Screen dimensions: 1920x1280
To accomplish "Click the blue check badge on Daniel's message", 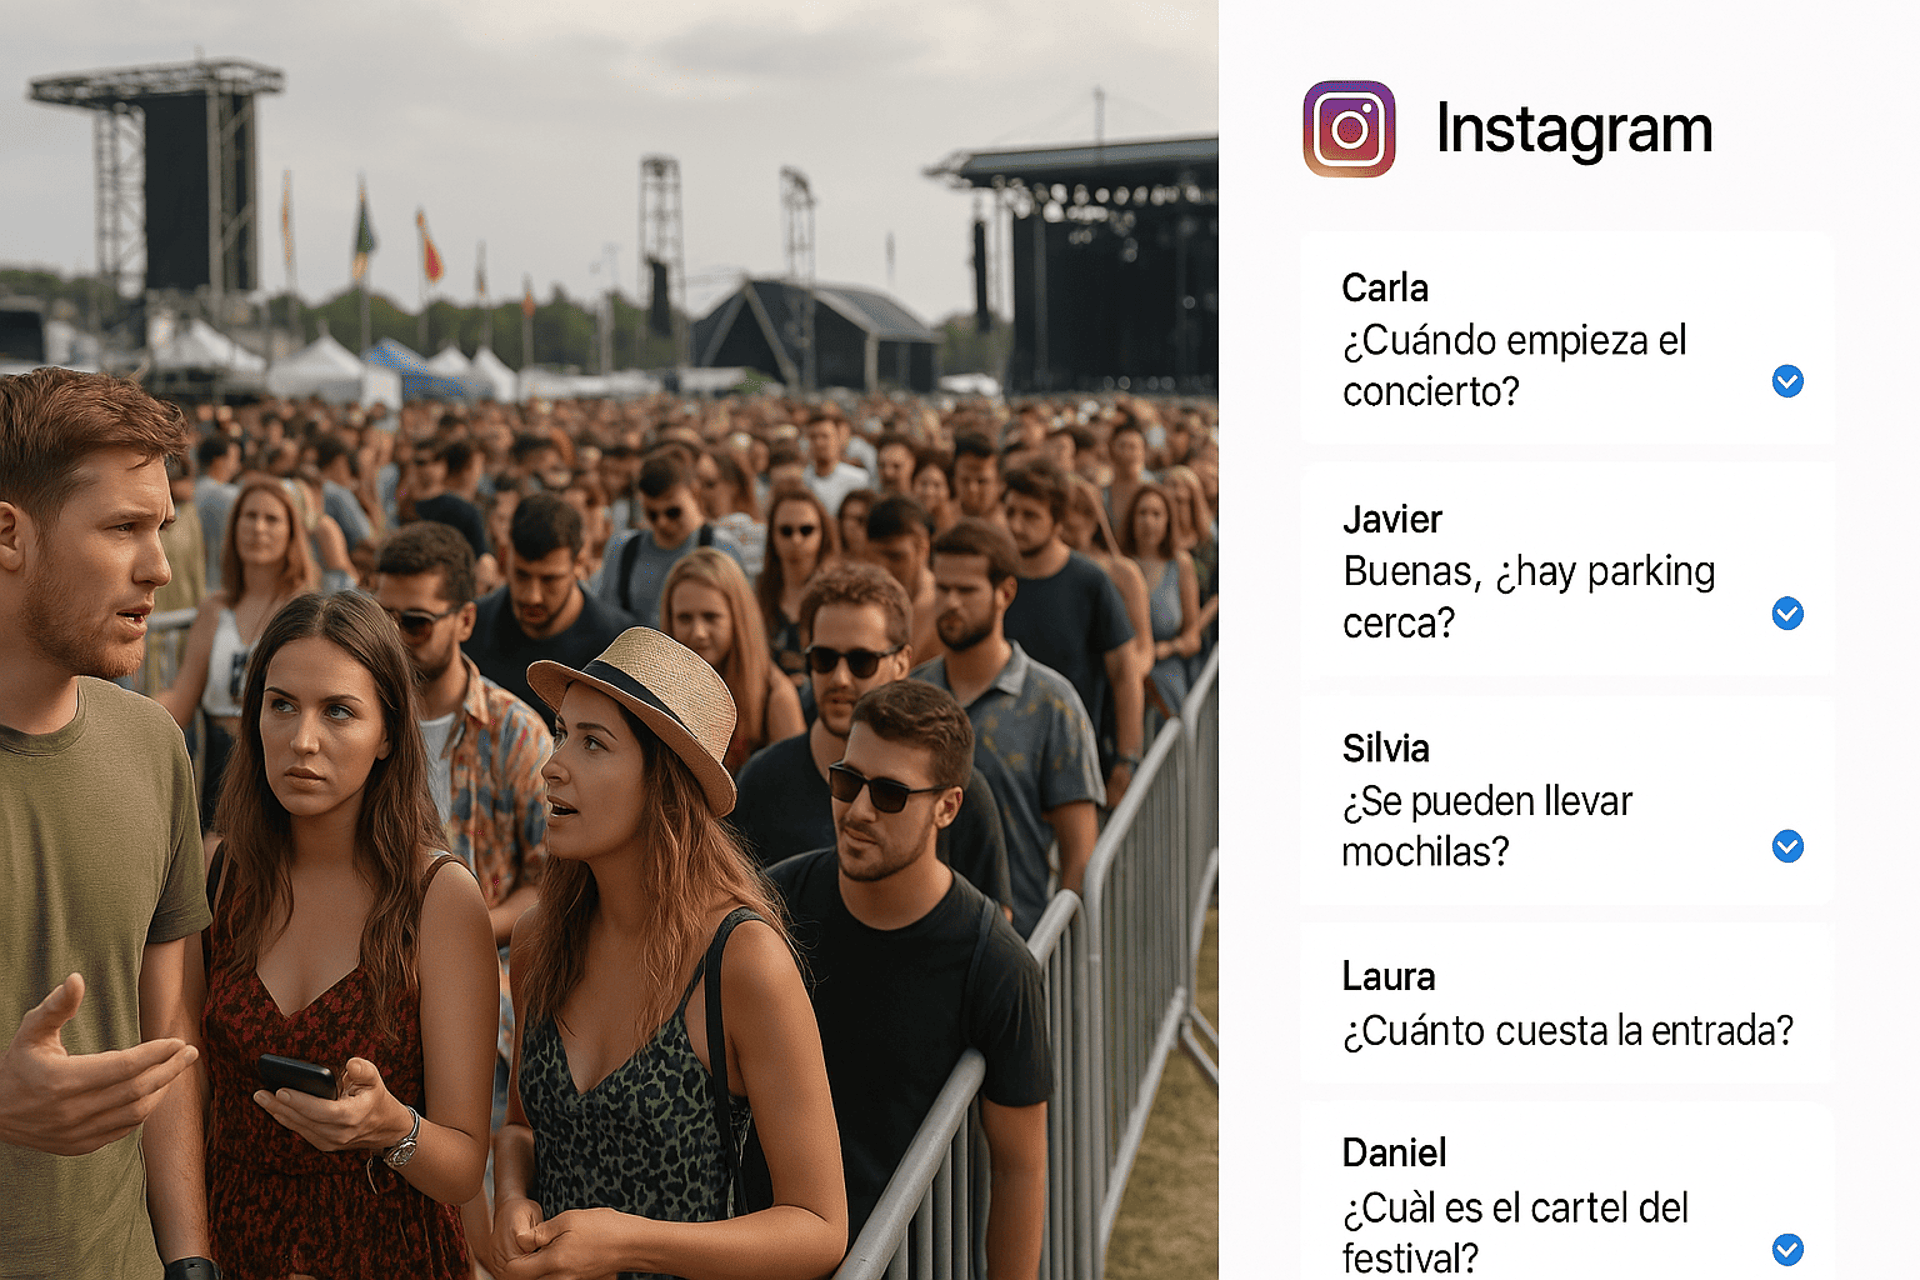I will tap(1788, 1249).
